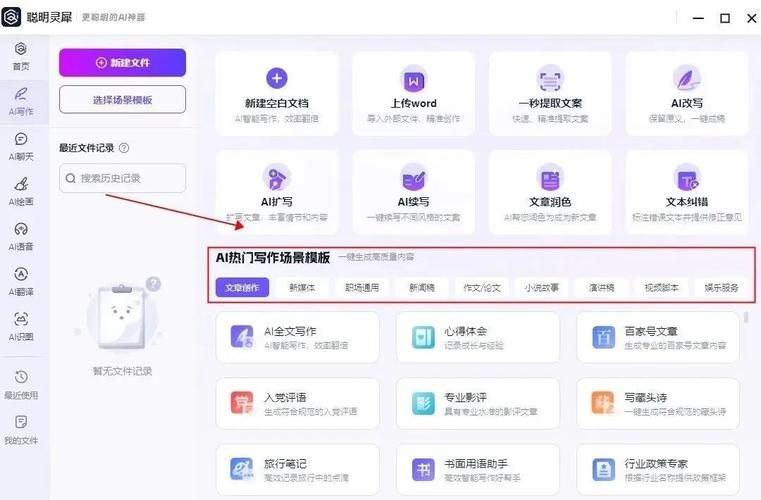
Task: Click the AI热门写作场景模板 heading
Action: pyautogui.click(x=273, y=257)
